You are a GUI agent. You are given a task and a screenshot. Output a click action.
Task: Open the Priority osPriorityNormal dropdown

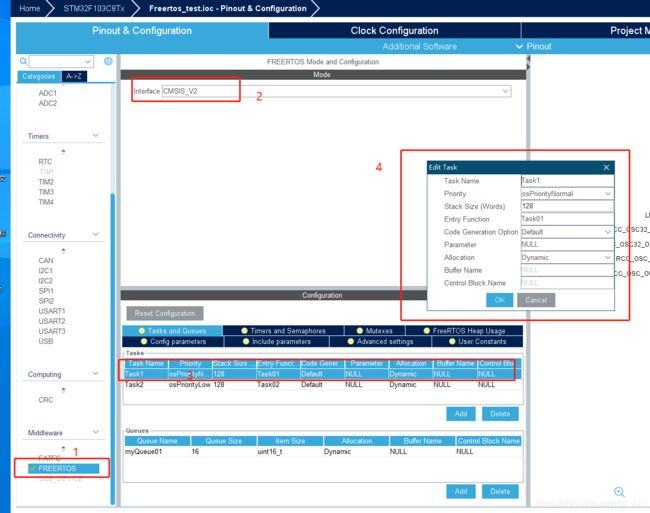567,194
